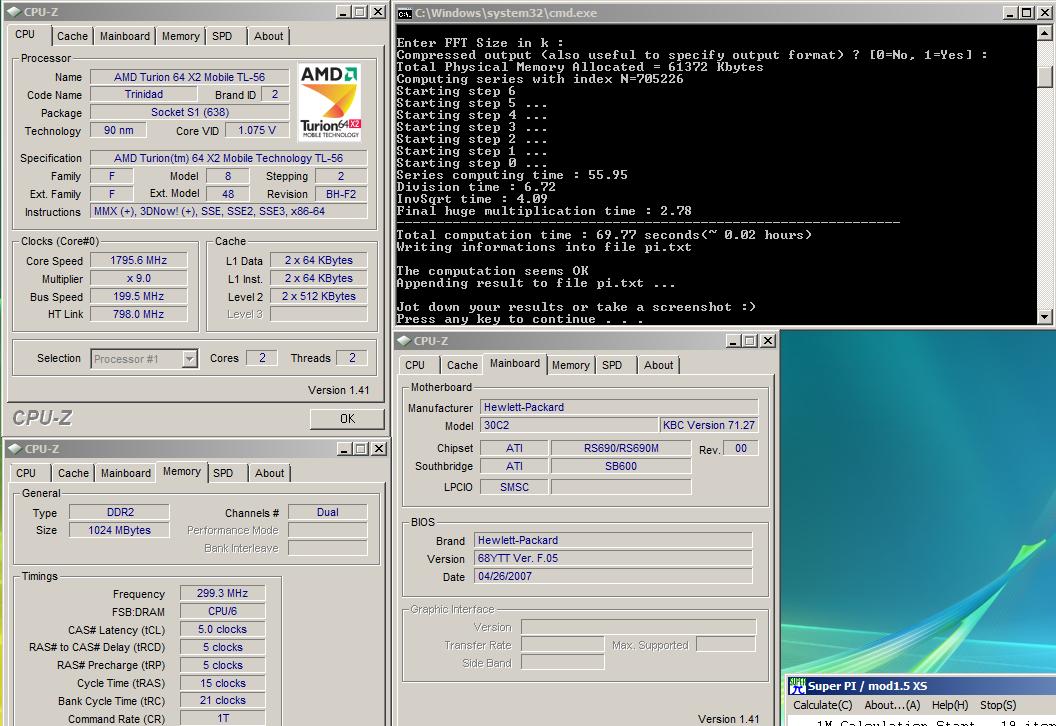Viewport: 1056px width, 726px height.
Task: Click the Southbridge SB600 value
Action: 621,466
